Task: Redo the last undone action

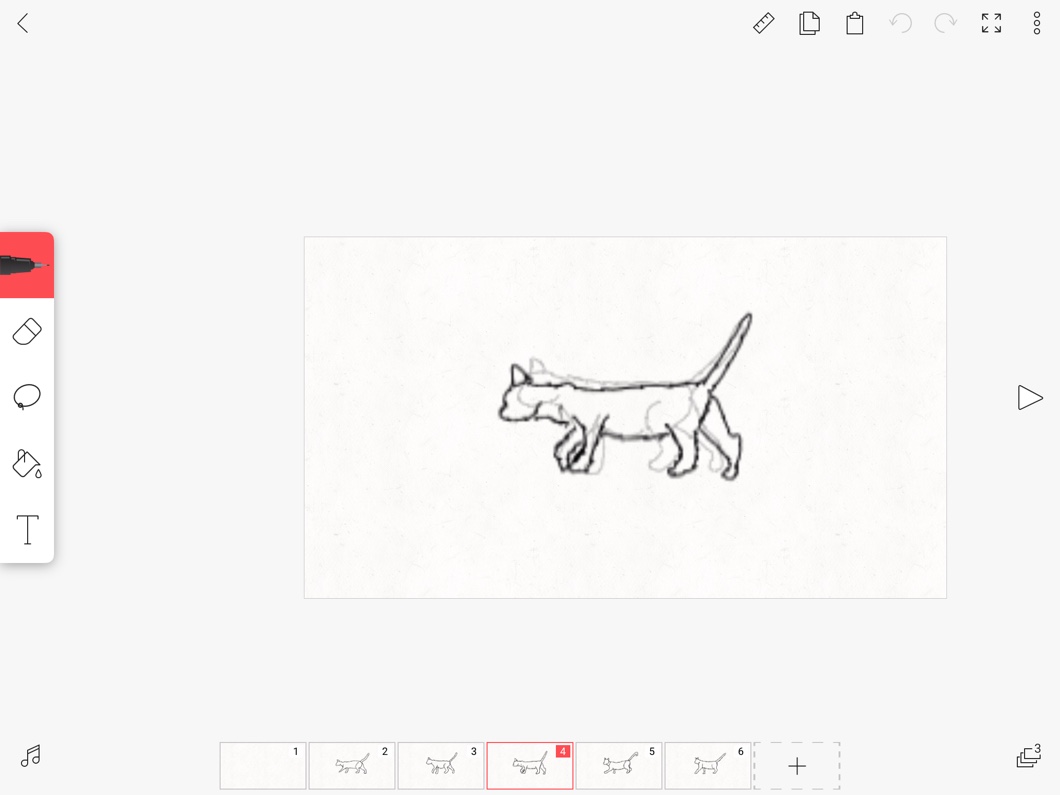Action: (945, 23)
